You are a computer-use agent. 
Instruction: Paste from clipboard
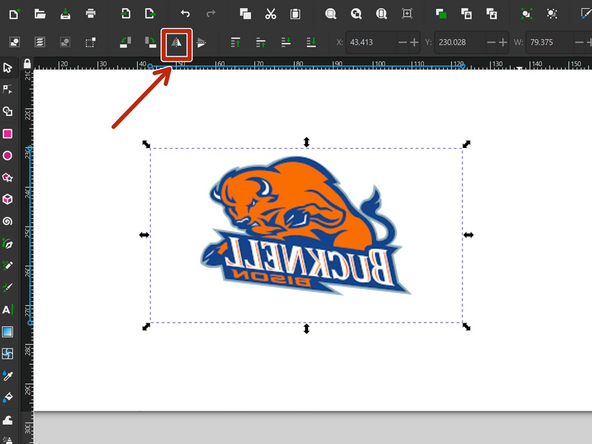click(x=295, y=14)
